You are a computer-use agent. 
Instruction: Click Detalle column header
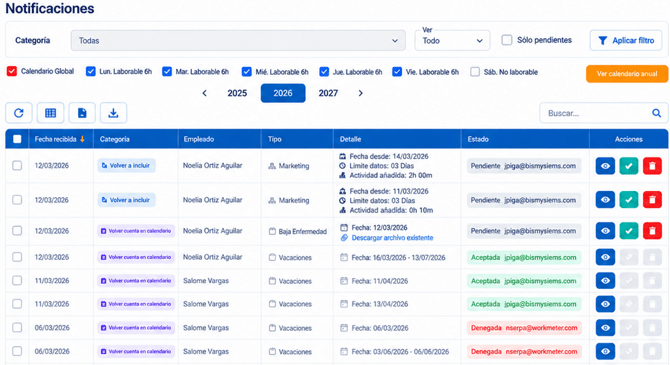point(350,139)
